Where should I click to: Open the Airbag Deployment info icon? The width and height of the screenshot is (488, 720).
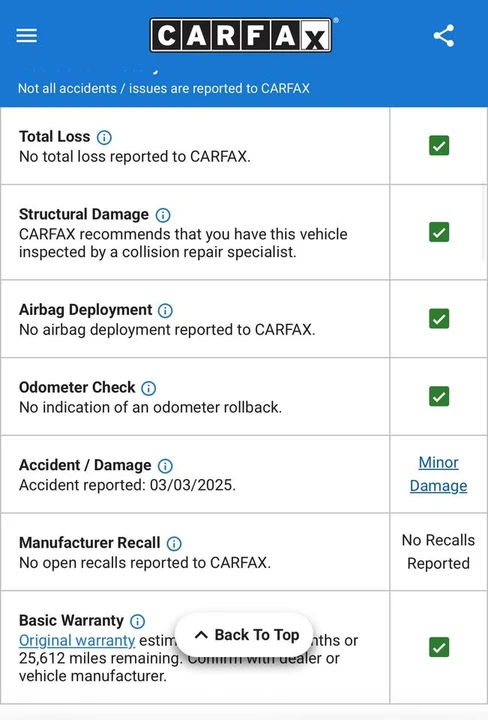tap(165, 310)
